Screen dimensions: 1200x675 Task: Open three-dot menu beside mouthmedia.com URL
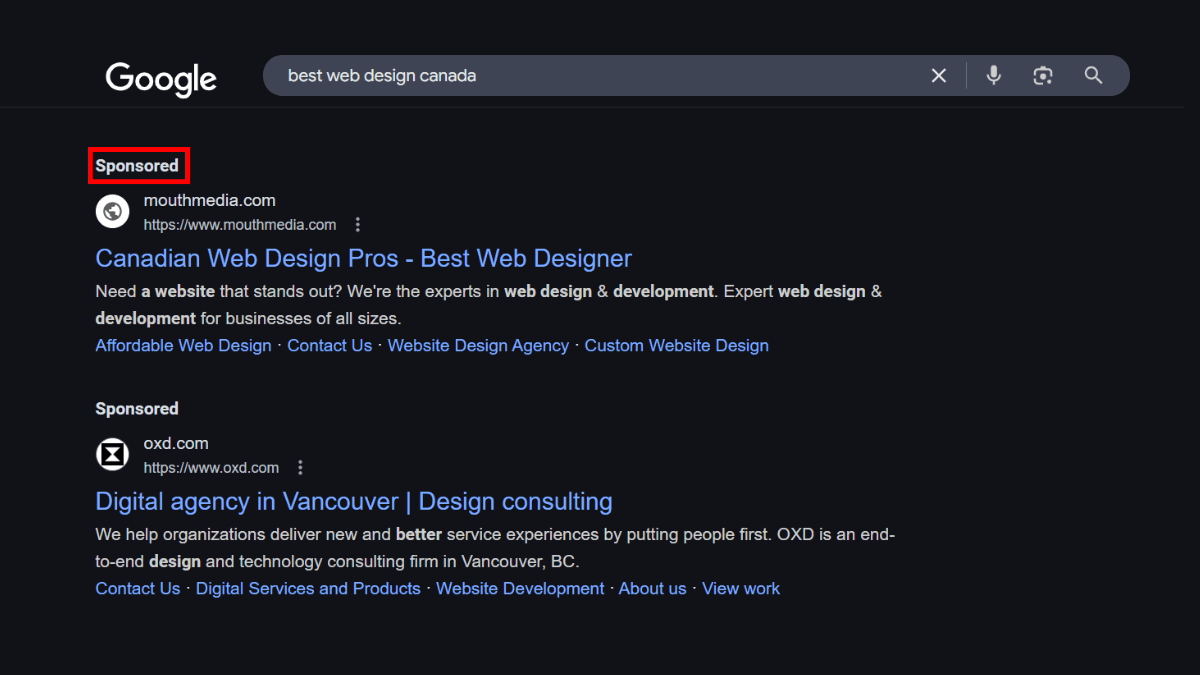tap(358, 225)
